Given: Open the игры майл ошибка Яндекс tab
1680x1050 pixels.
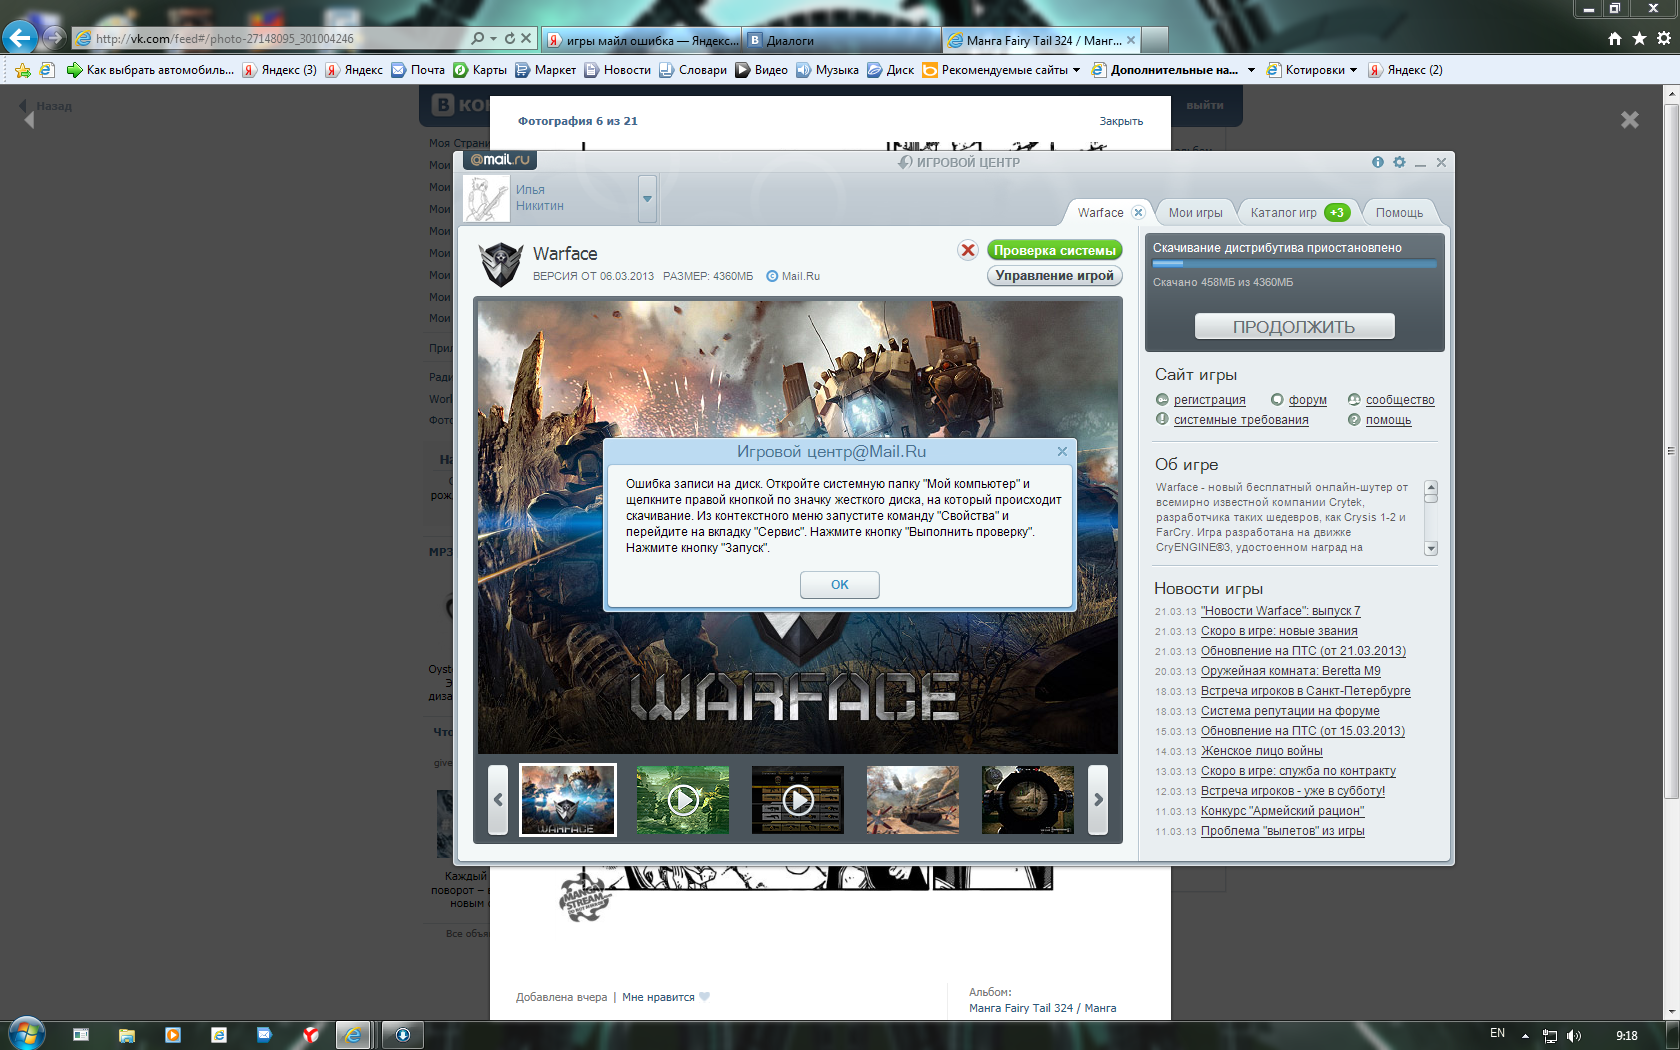Looking at the screenshot, I should click(642, 41).
